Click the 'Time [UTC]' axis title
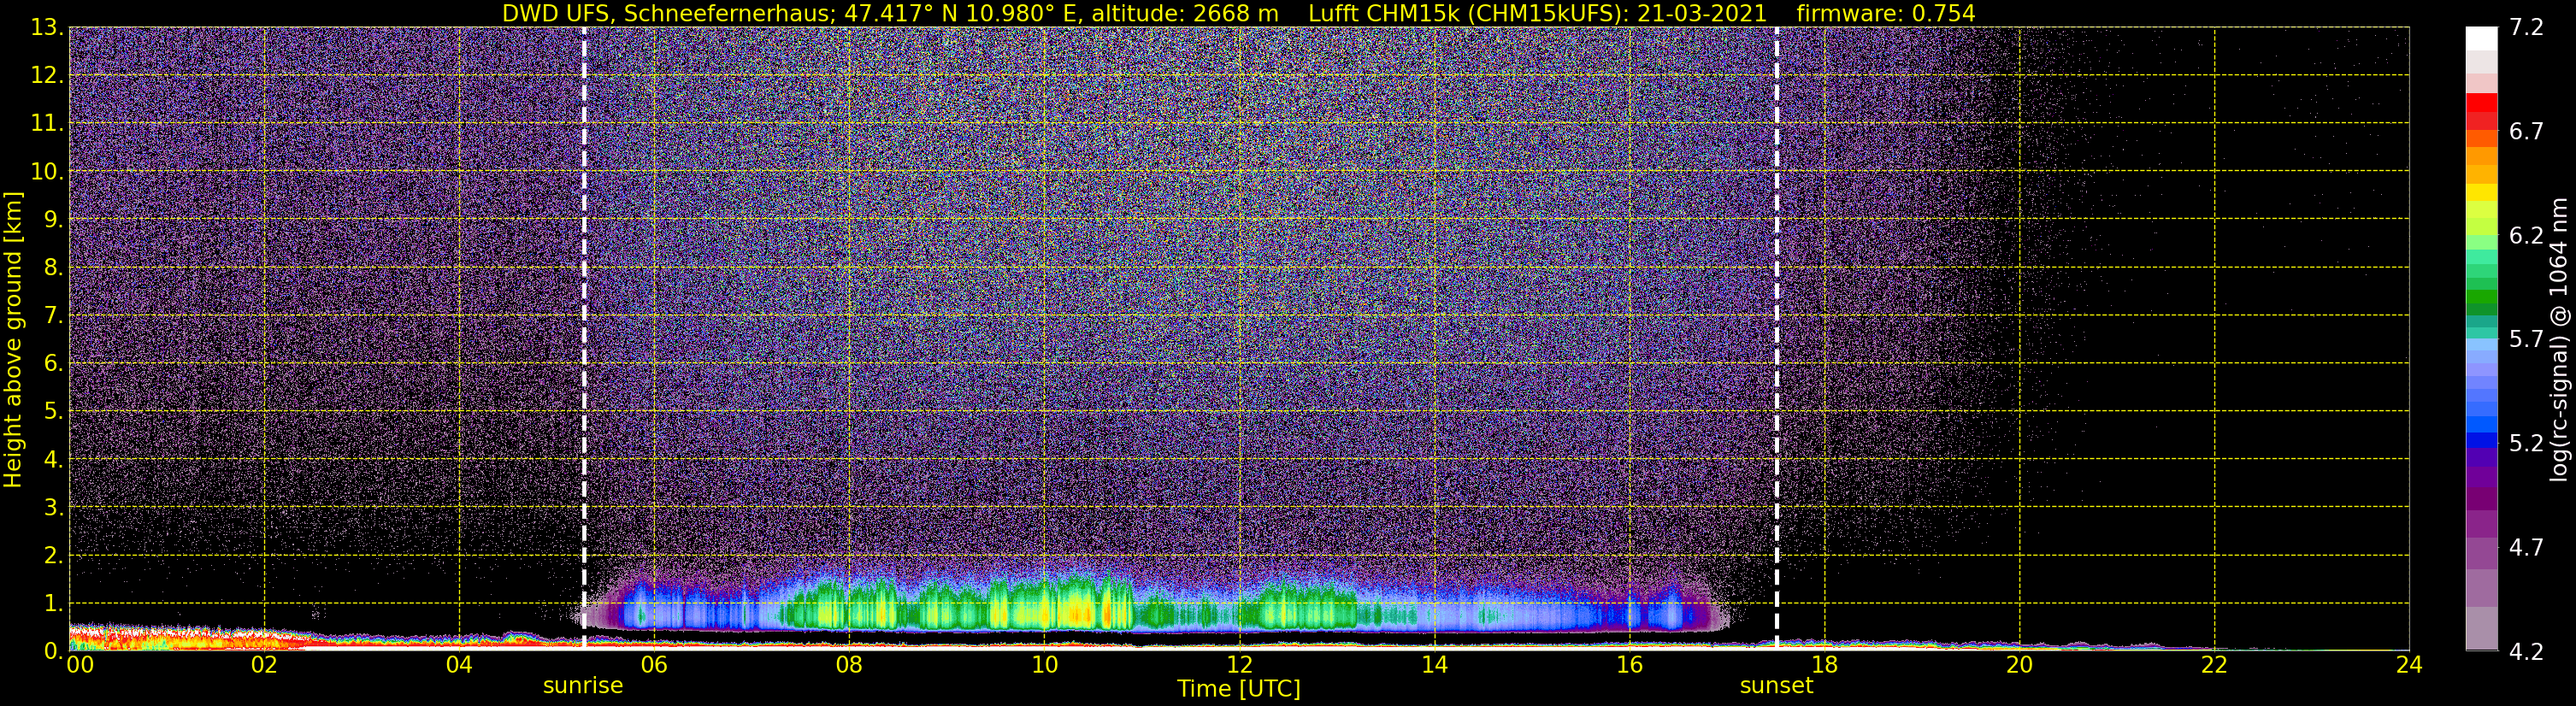 pyautogui.click(x=1239, y=689)
